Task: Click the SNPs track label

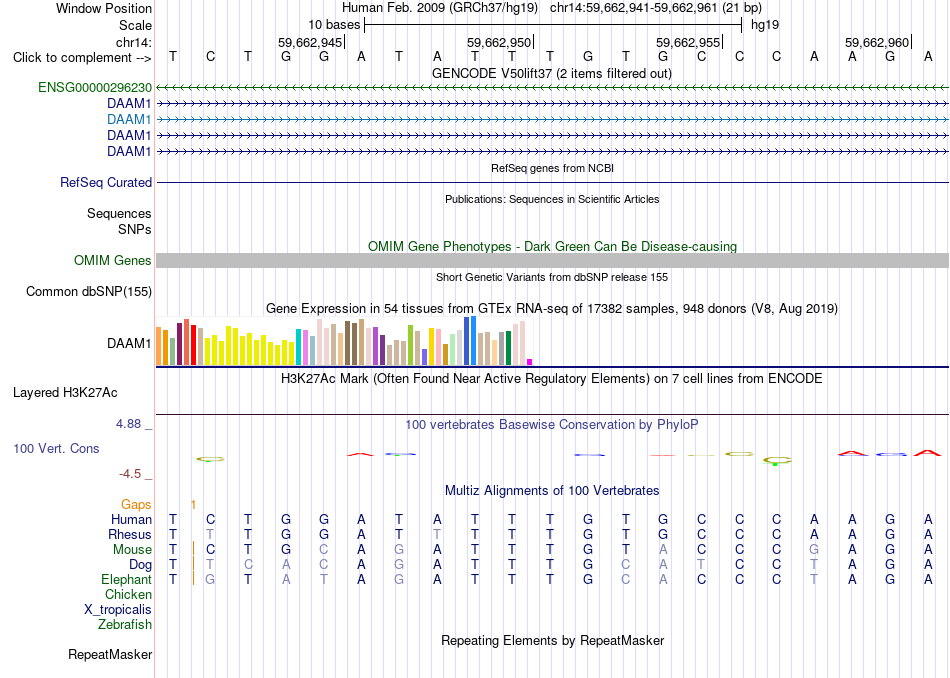Action: click(x=135, y=229)
